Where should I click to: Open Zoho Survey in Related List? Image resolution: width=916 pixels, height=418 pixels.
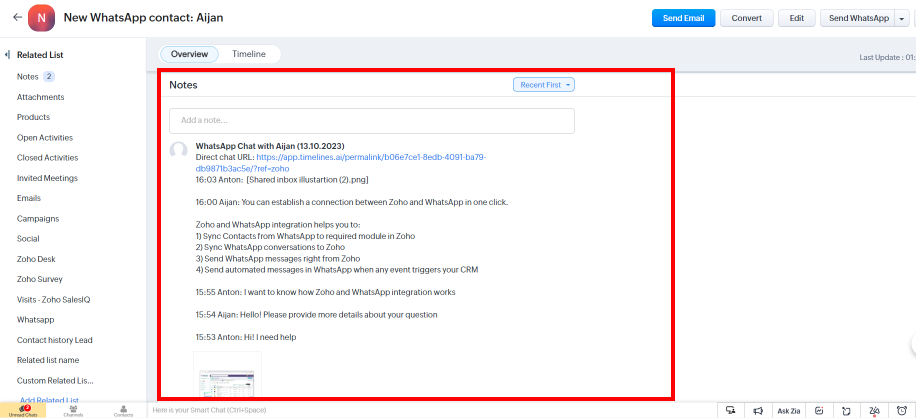40,279
